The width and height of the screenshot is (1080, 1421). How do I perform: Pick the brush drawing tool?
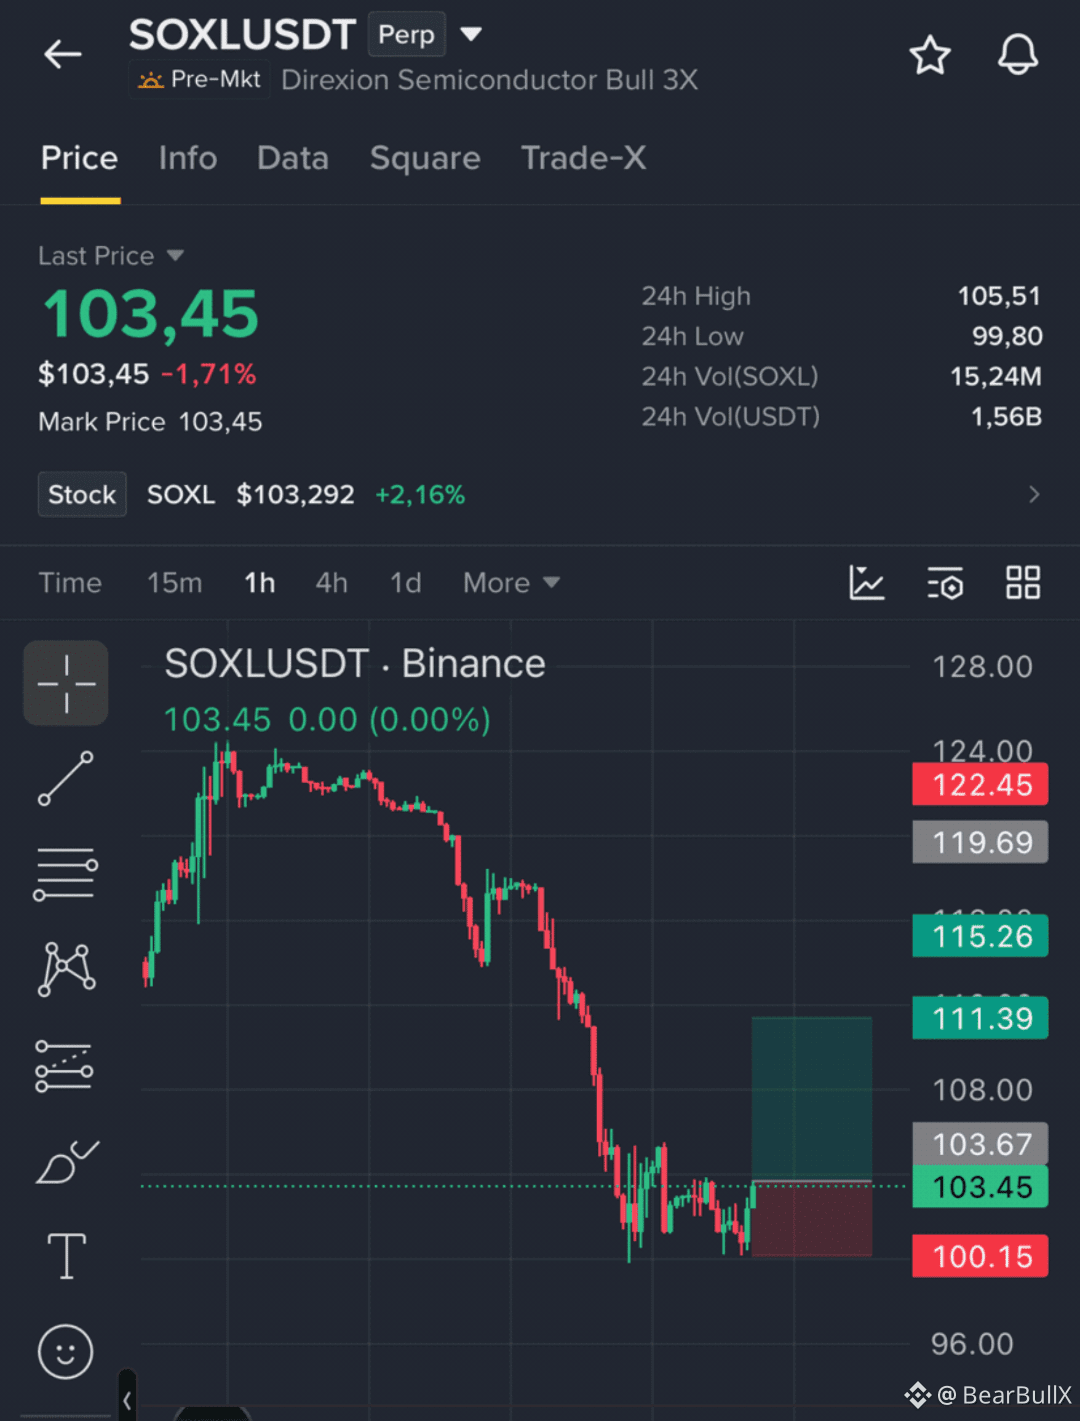pyautogui.click(x=66, y=1162)
